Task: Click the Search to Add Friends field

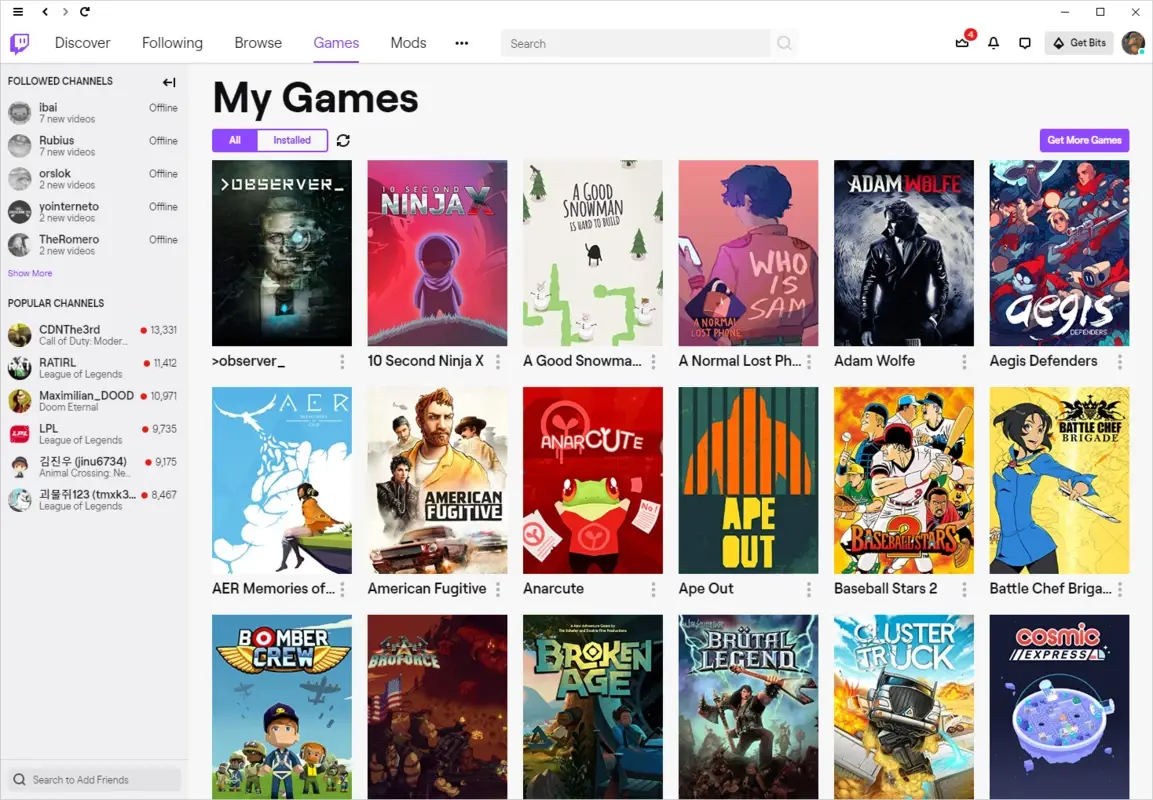Action: click(x=93, y=779)
